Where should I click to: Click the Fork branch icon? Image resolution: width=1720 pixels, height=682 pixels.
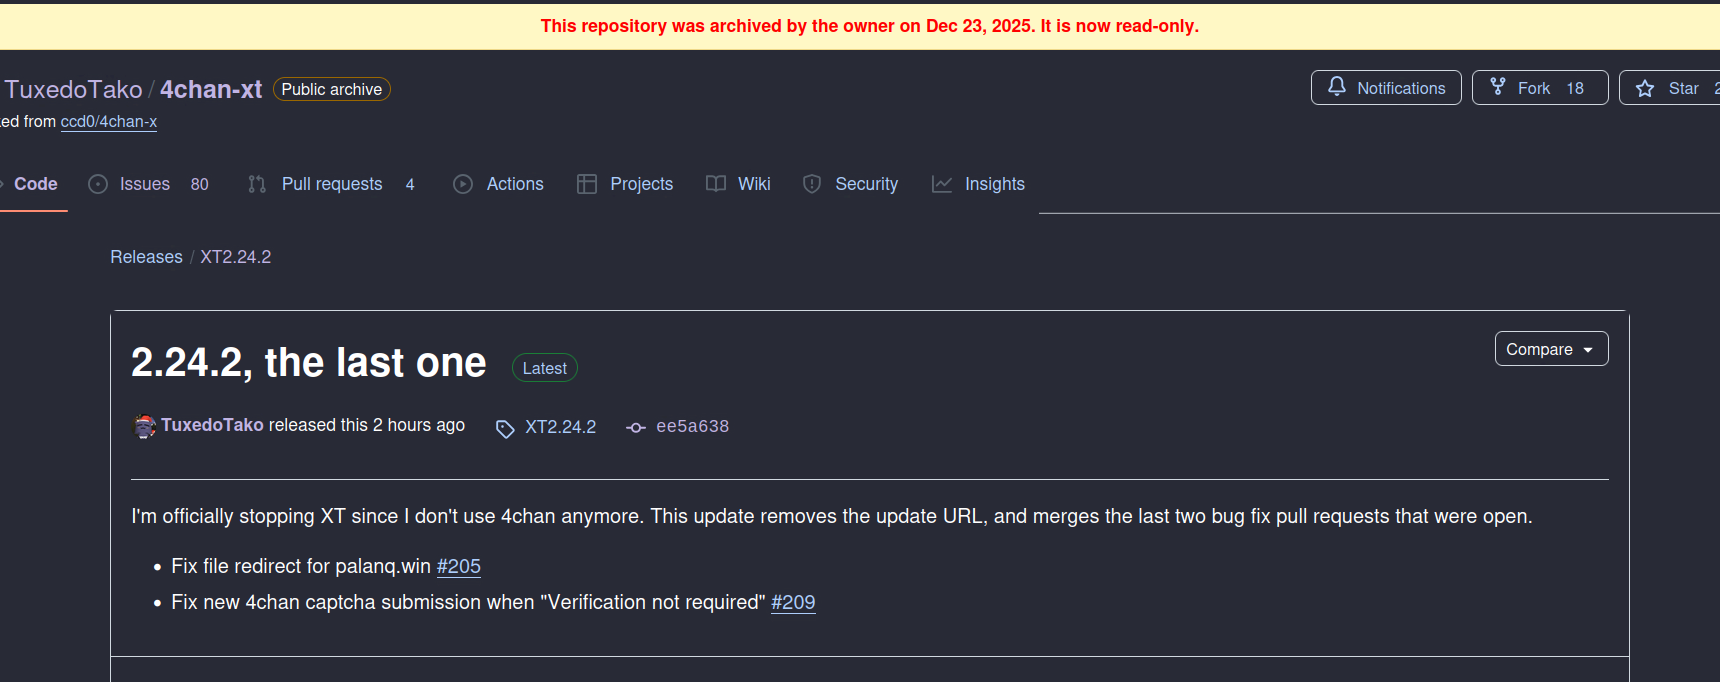(1497, 87)
